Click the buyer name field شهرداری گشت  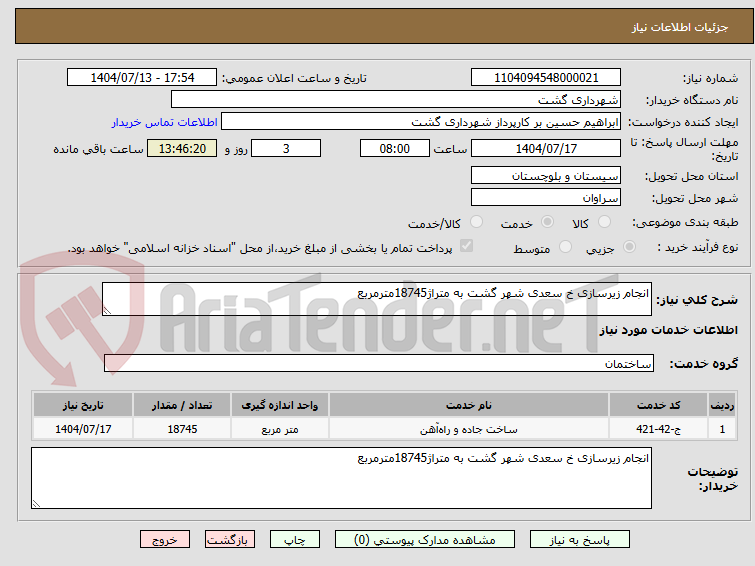coord(396,100)
